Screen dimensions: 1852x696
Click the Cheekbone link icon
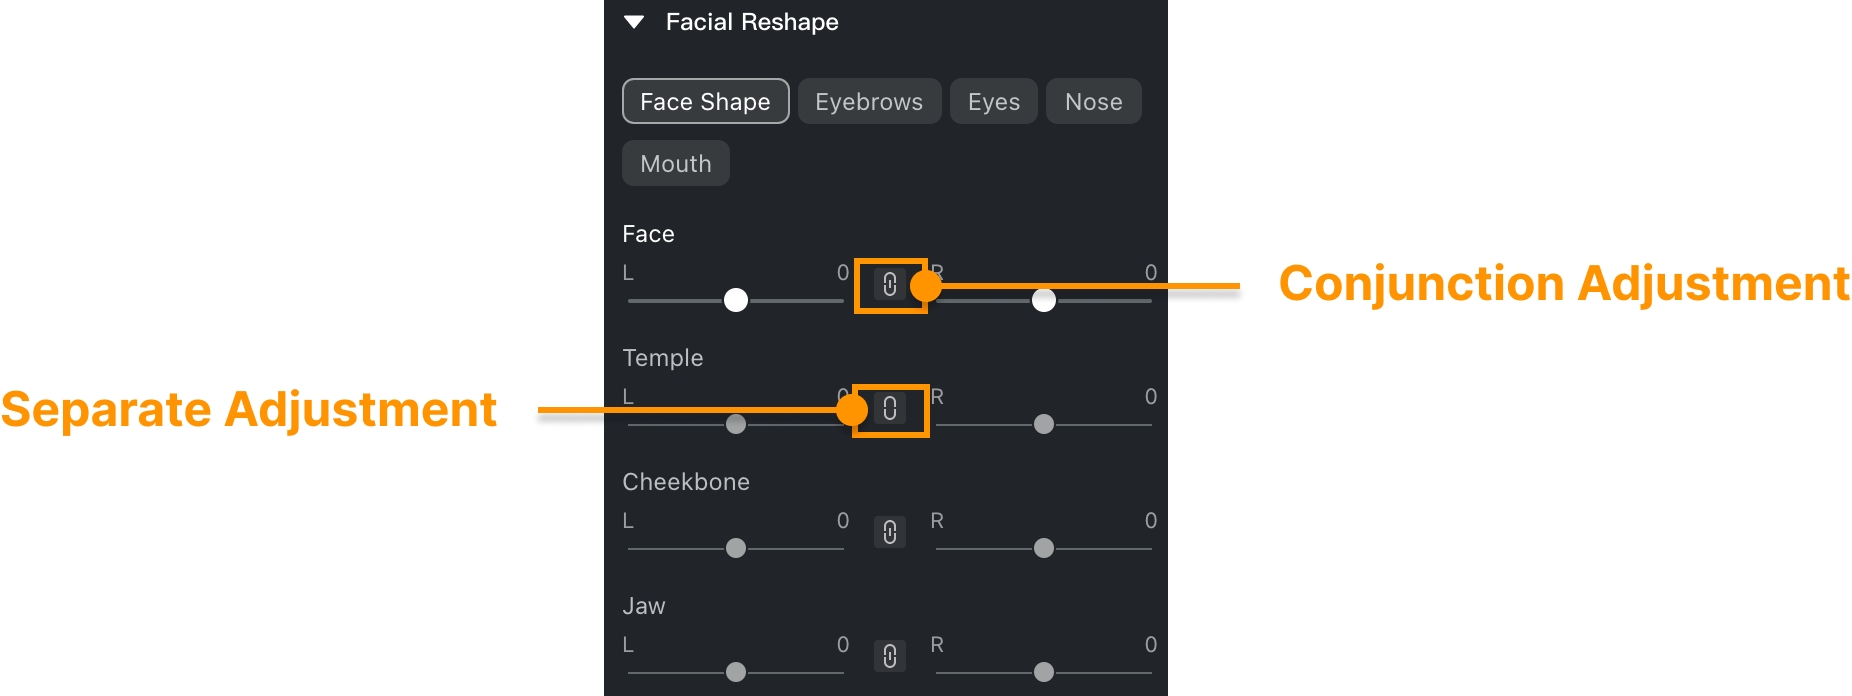pos(889,532)
